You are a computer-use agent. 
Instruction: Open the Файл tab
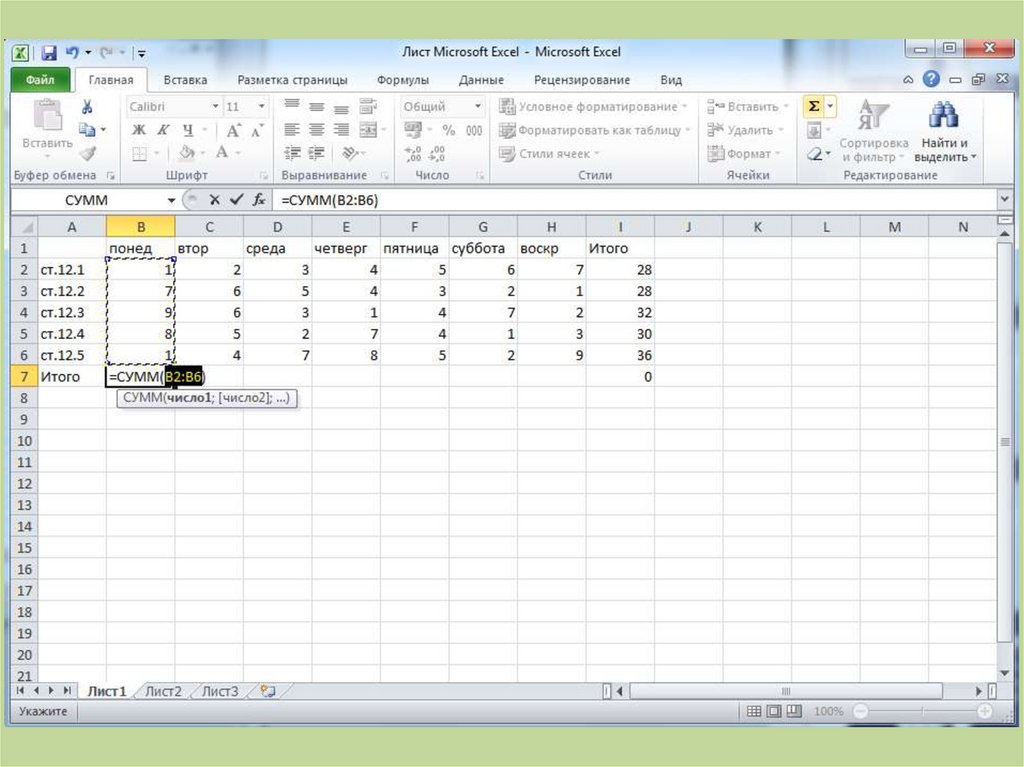coord(40,80)
